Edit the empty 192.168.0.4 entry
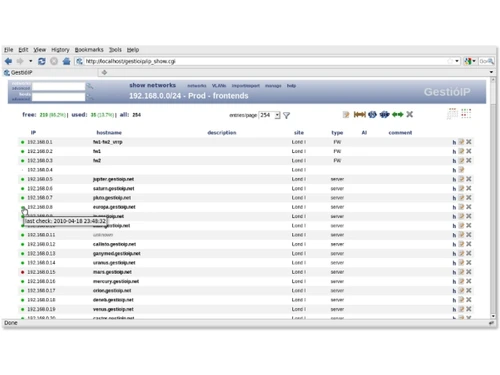Viewport: 500px width, 375px height. [461, 170]
